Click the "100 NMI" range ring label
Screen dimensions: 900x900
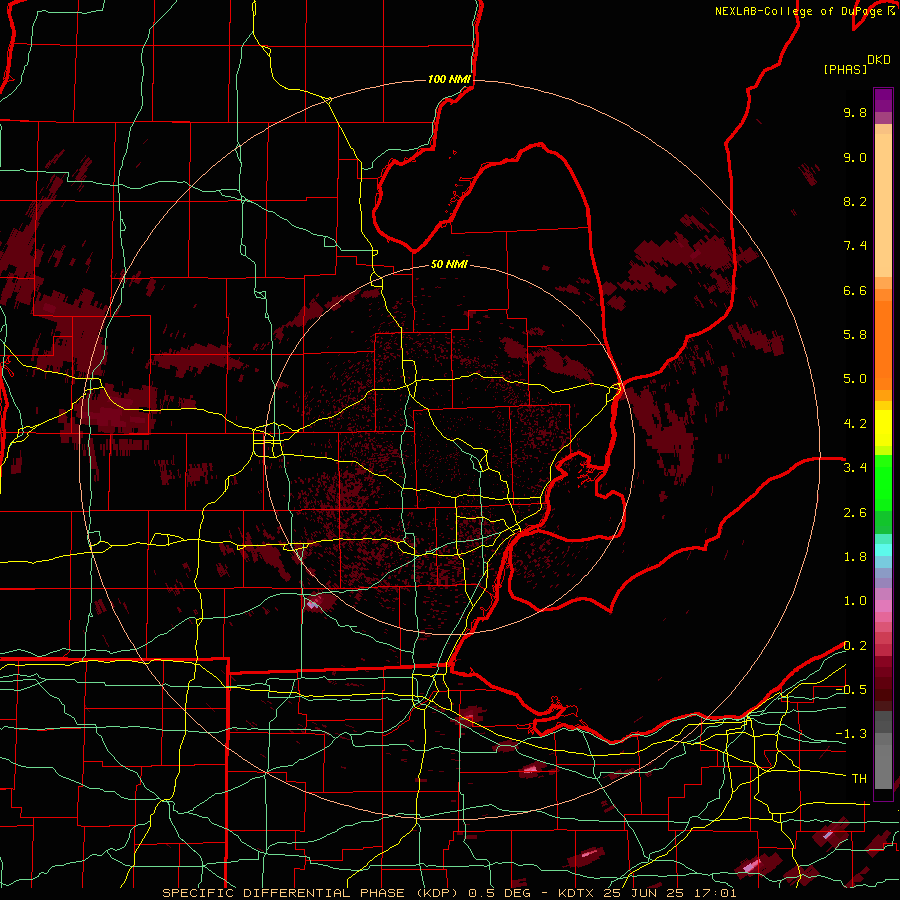coord(449,79)
